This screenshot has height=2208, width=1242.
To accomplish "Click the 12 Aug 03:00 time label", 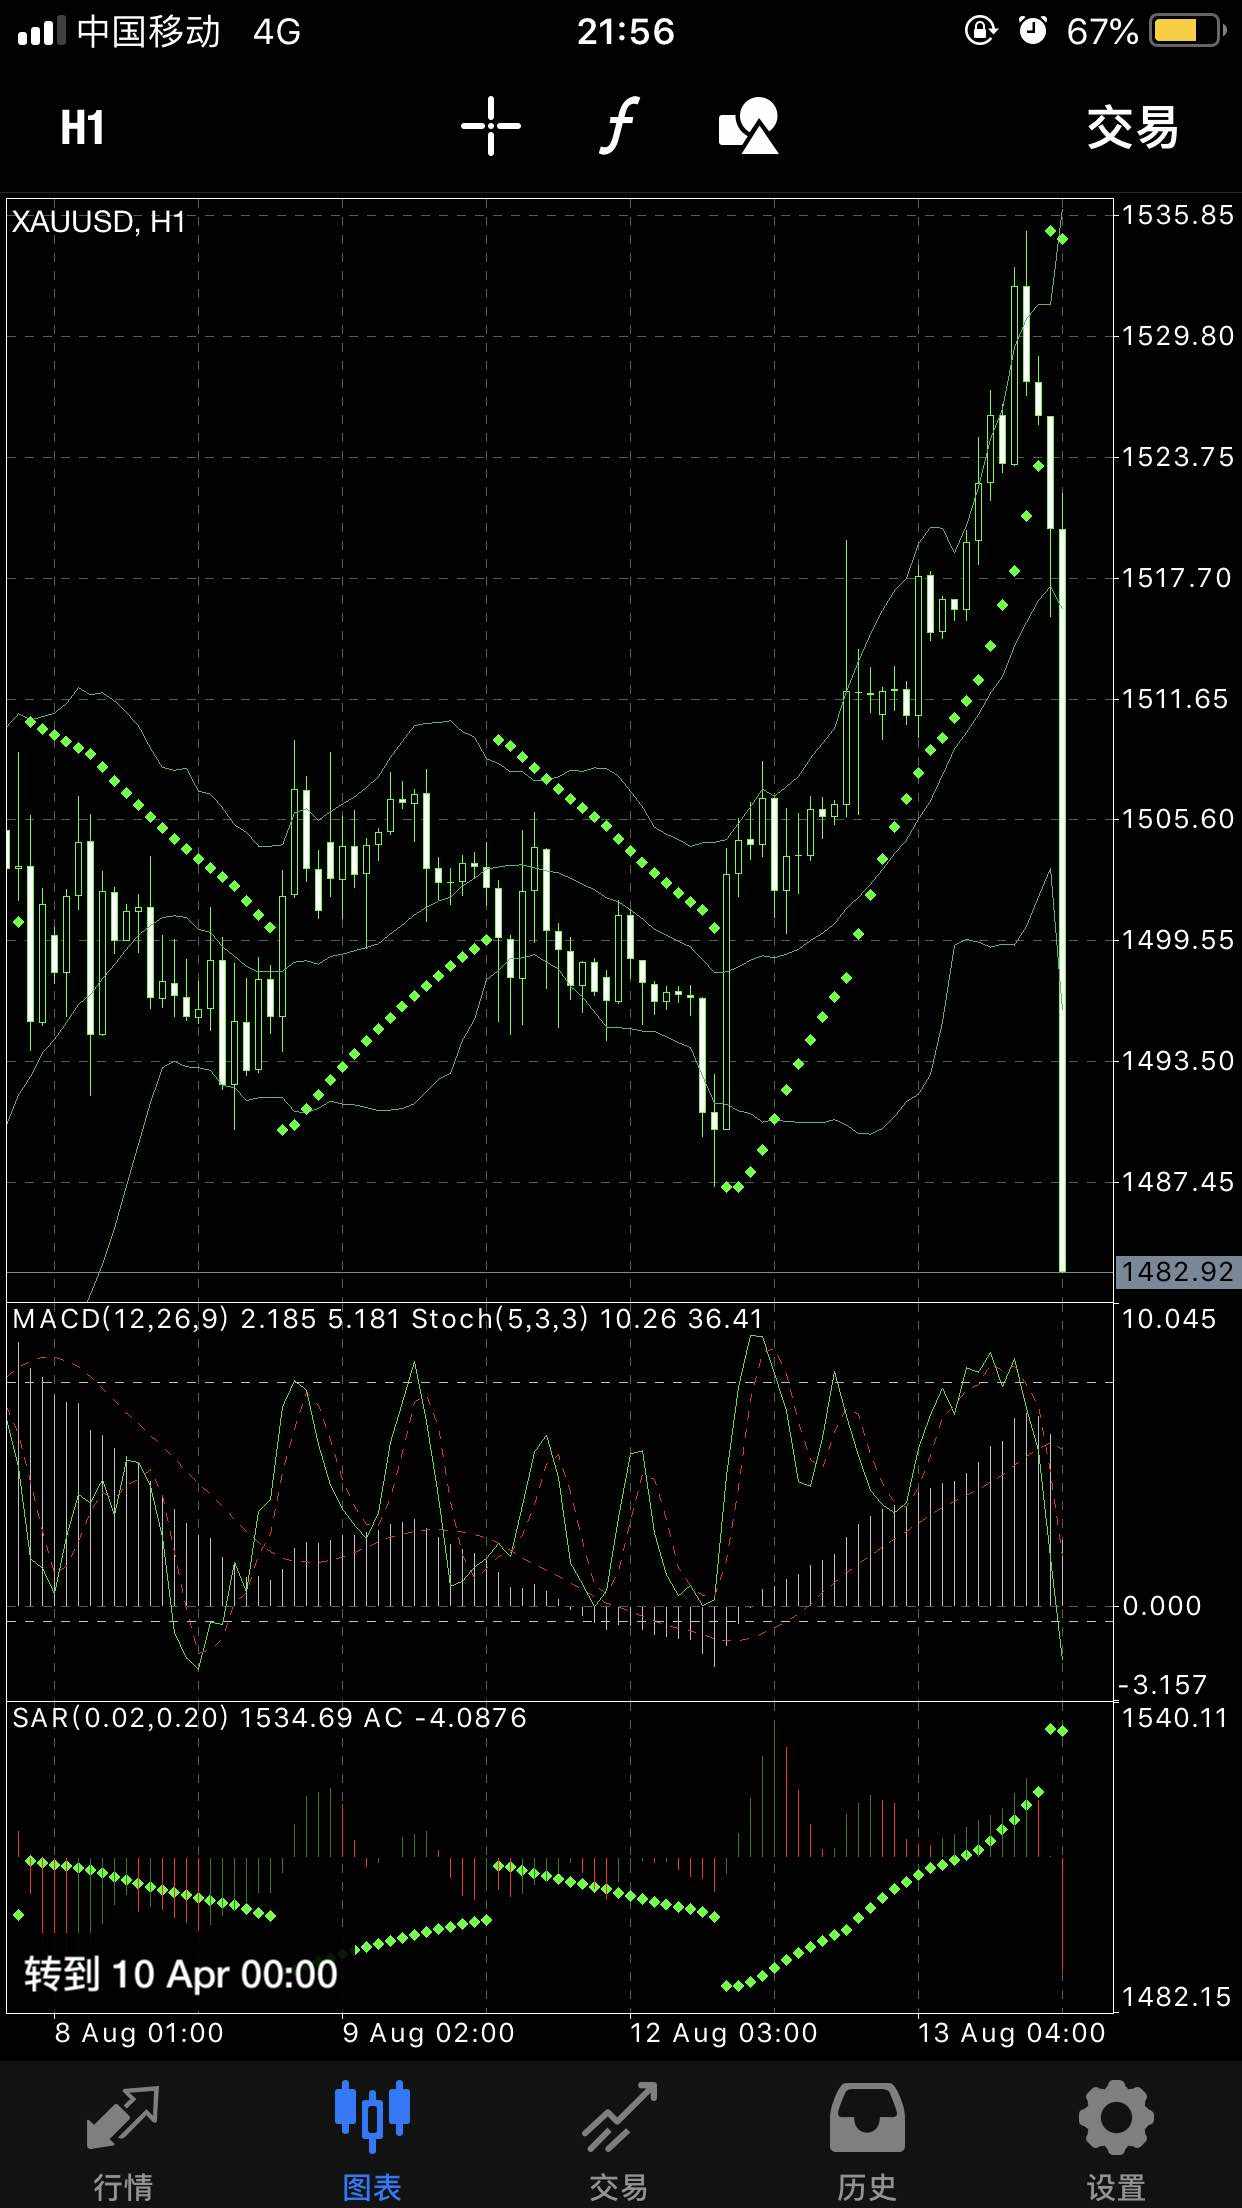I will (724, 2033).
